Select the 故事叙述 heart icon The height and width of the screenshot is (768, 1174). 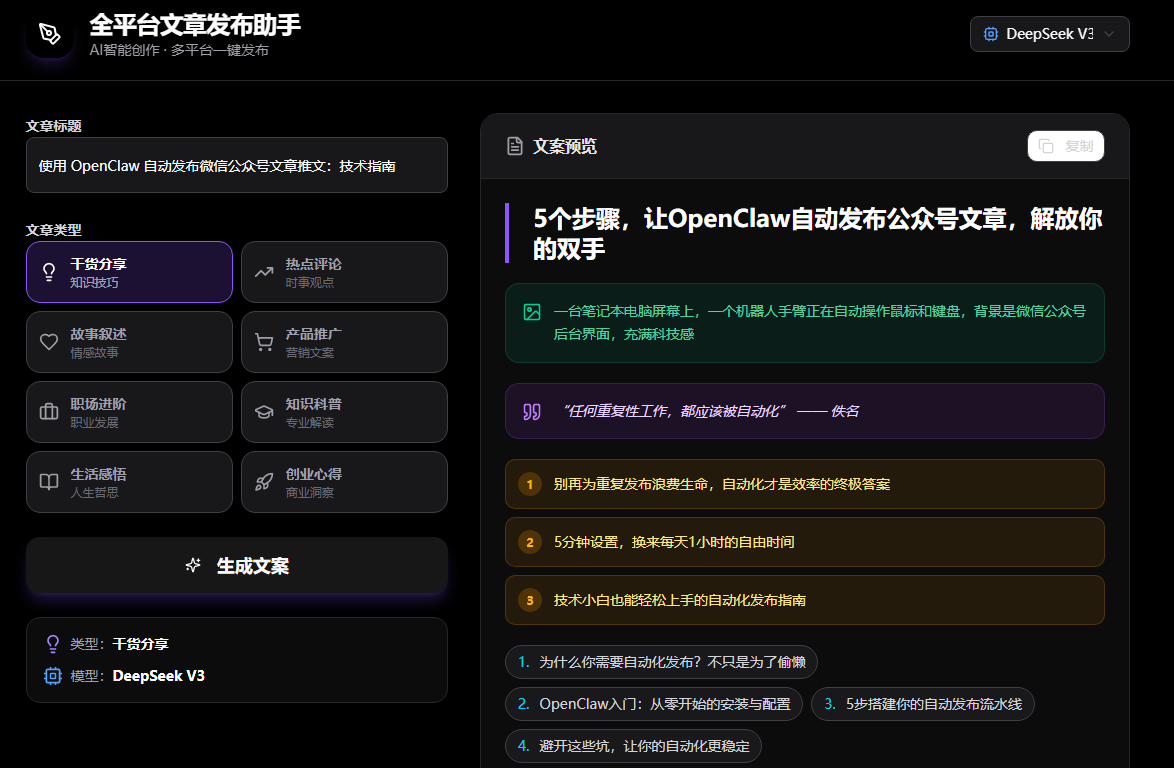(48, 341)
